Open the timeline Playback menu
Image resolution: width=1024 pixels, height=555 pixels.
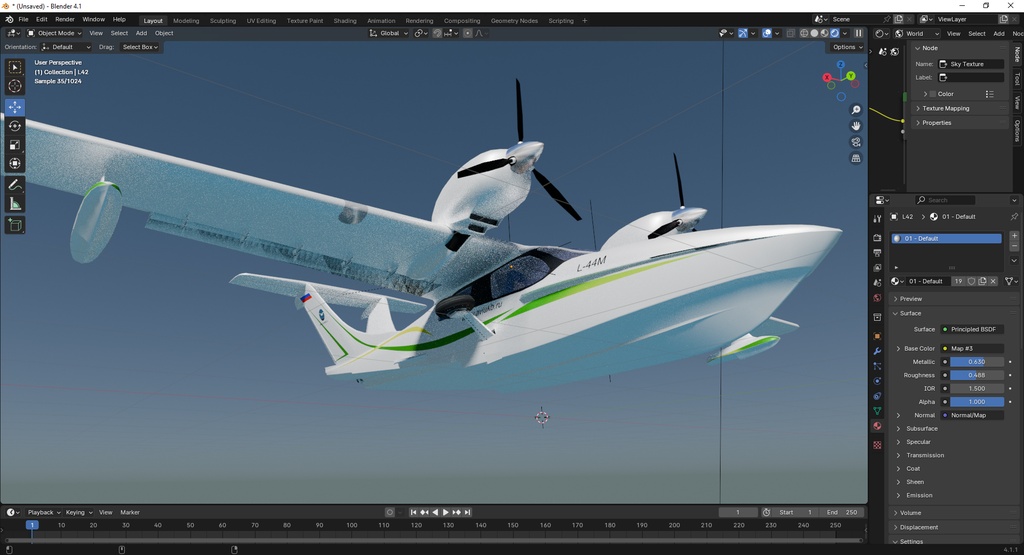[44, 513]
